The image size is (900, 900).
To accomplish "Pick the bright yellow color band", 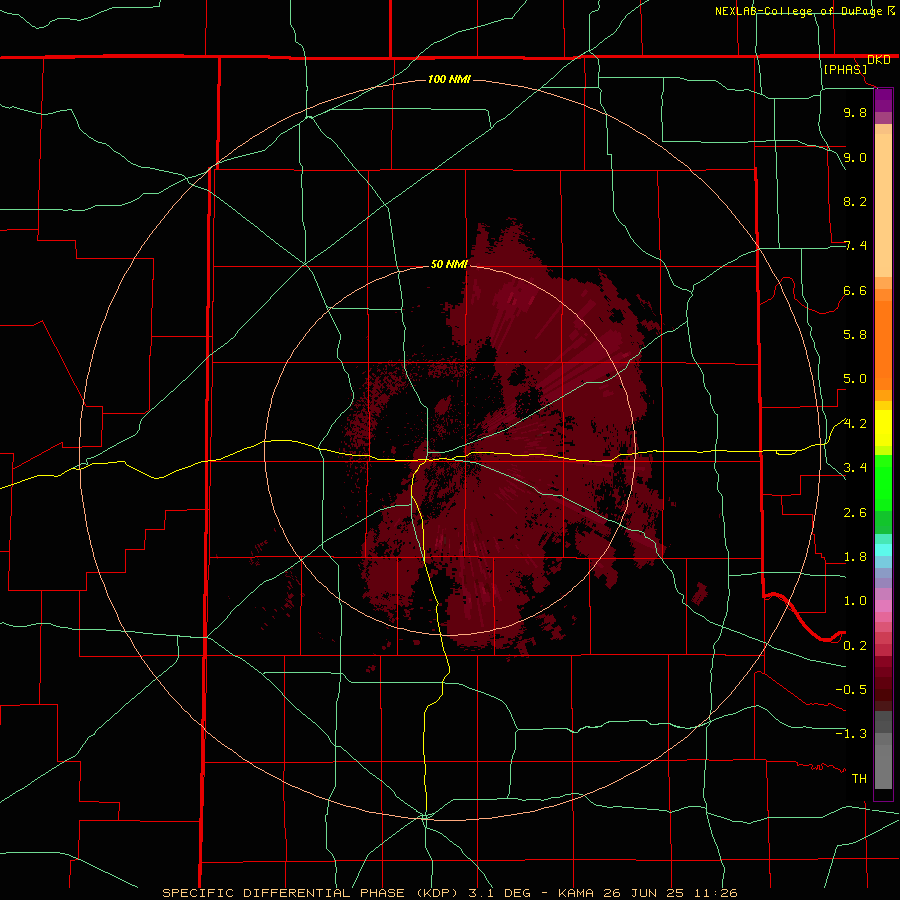I will [x=883, y=428].
